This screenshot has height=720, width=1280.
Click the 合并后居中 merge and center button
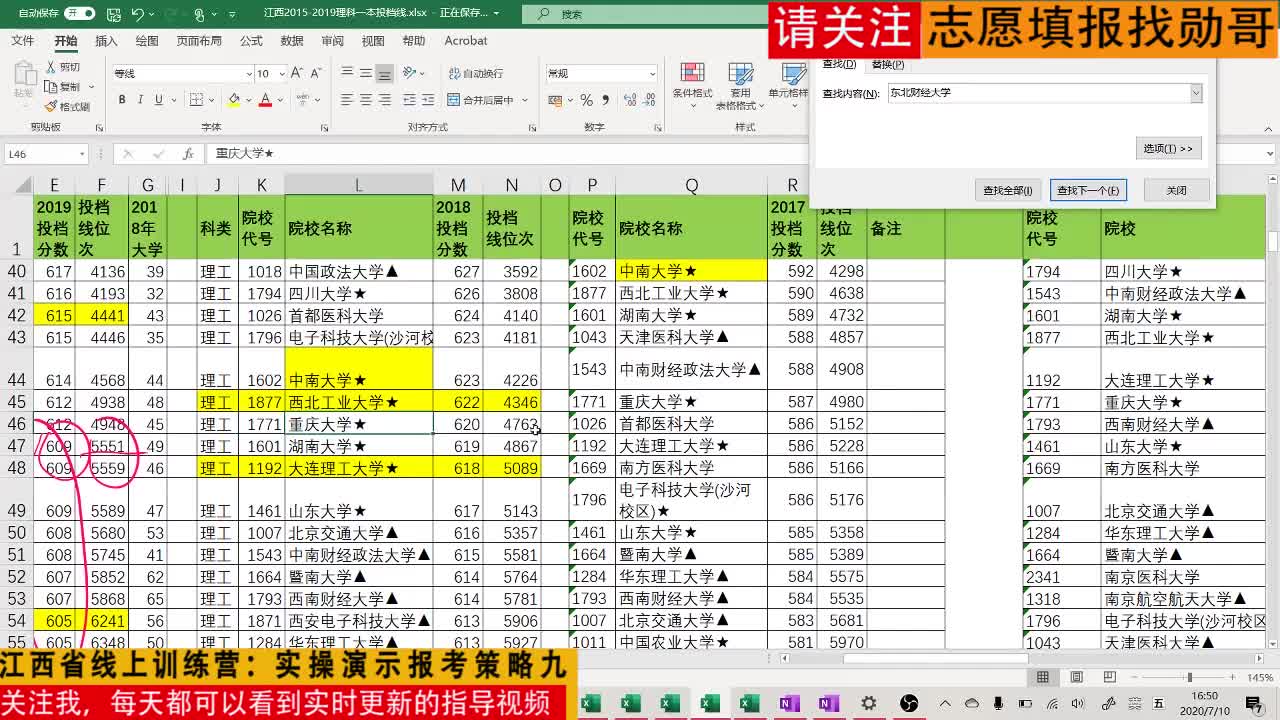click(x=480, y=100)
